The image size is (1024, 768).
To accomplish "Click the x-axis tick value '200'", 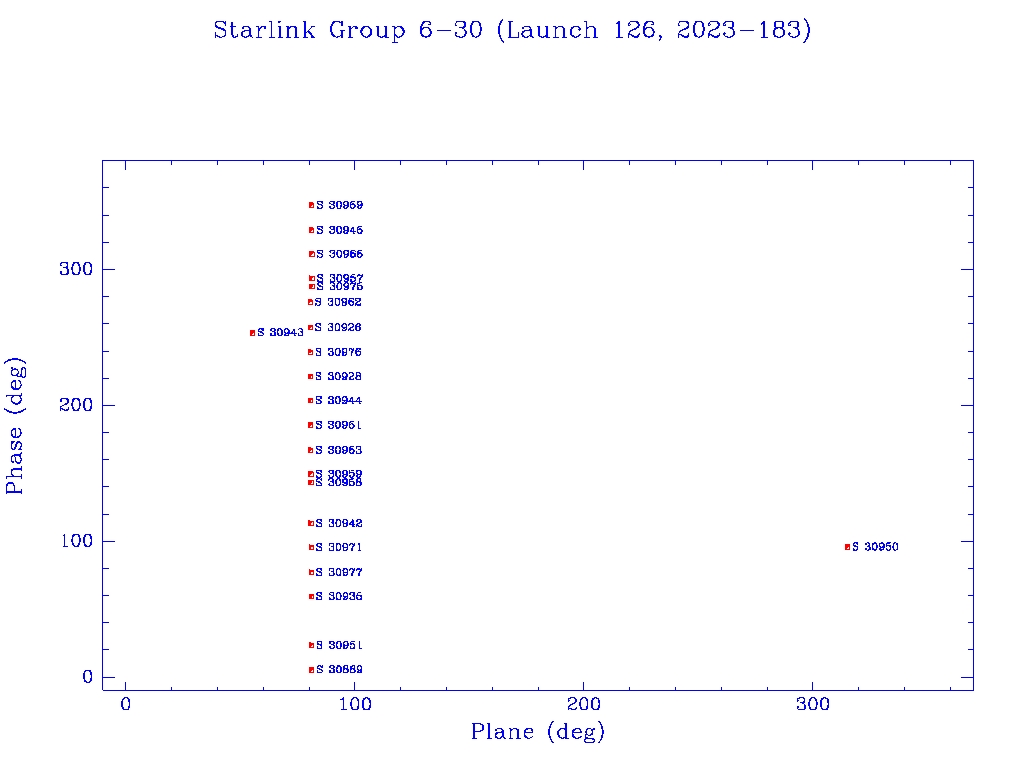I will pos(583,704).
